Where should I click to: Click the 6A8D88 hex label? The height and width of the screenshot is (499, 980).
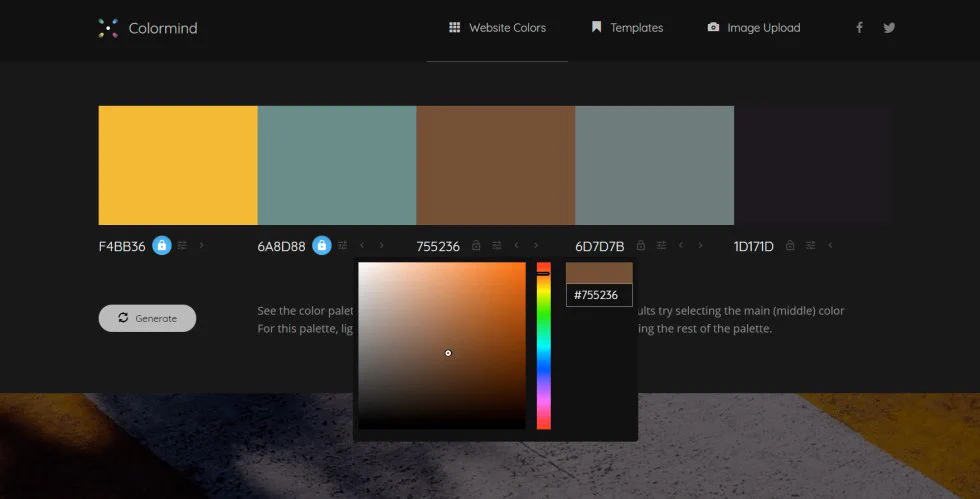(281, 246)
